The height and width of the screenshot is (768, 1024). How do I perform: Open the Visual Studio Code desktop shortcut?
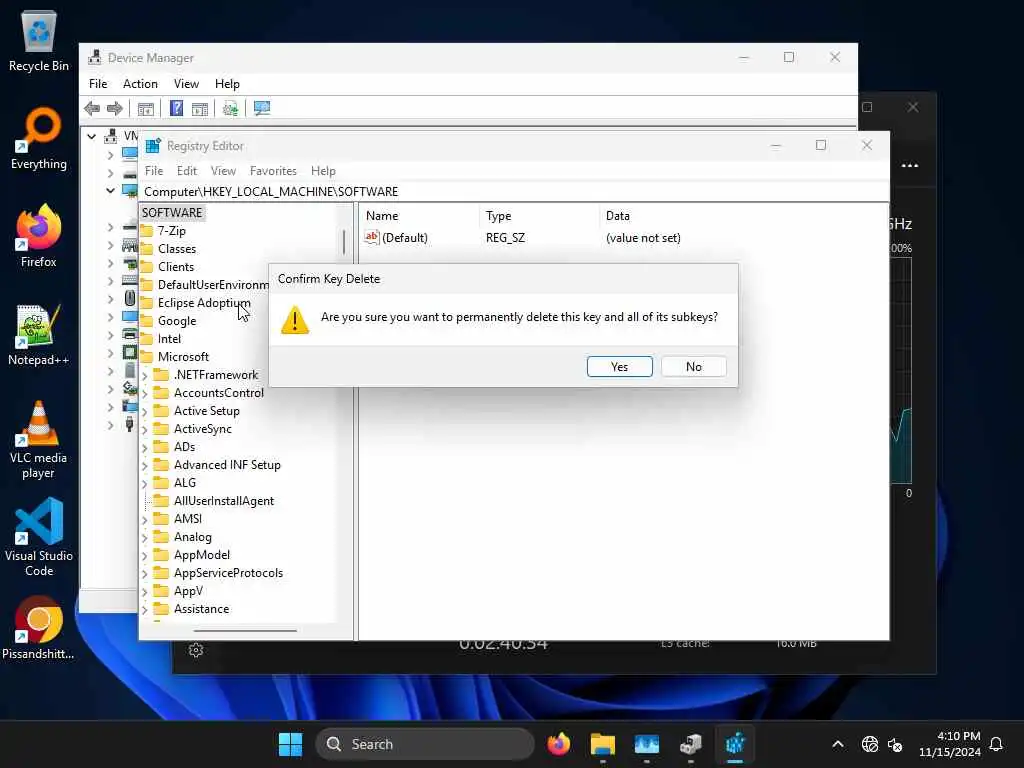(39, 538)
